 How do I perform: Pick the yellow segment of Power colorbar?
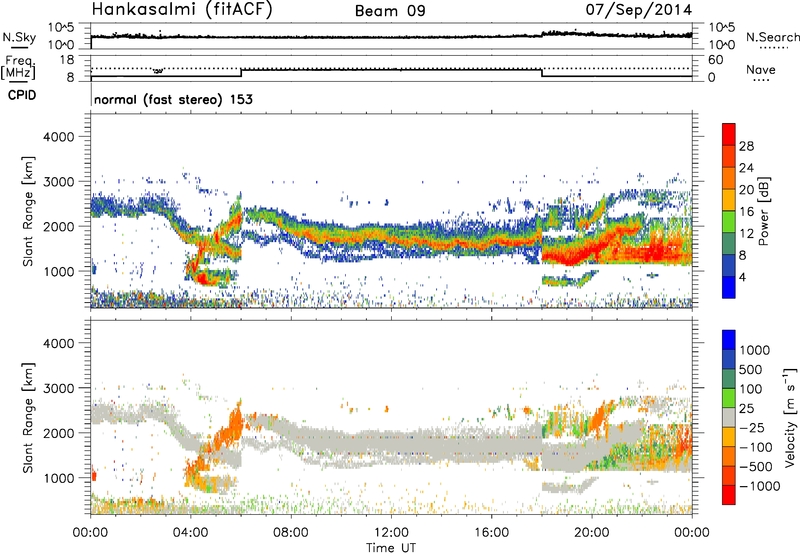coord(729,200)
